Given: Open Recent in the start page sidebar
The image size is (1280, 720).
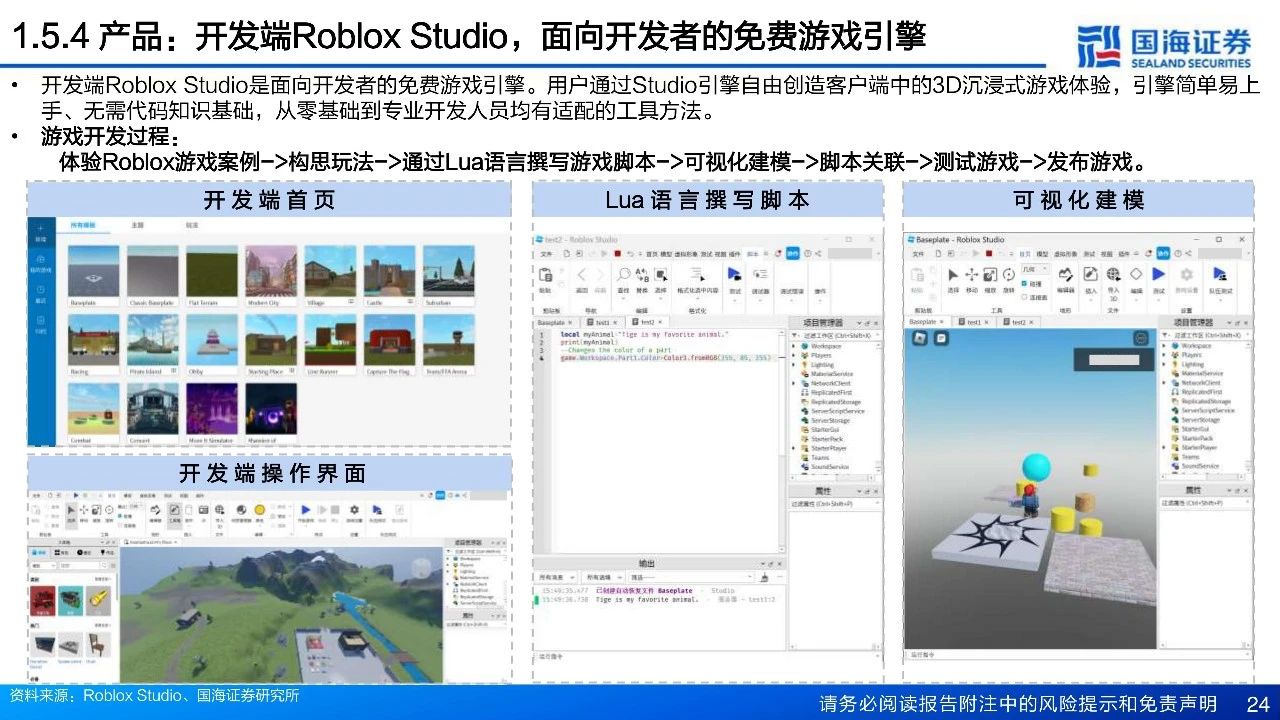Looking at the screenshot, I should tap(41, 294).
